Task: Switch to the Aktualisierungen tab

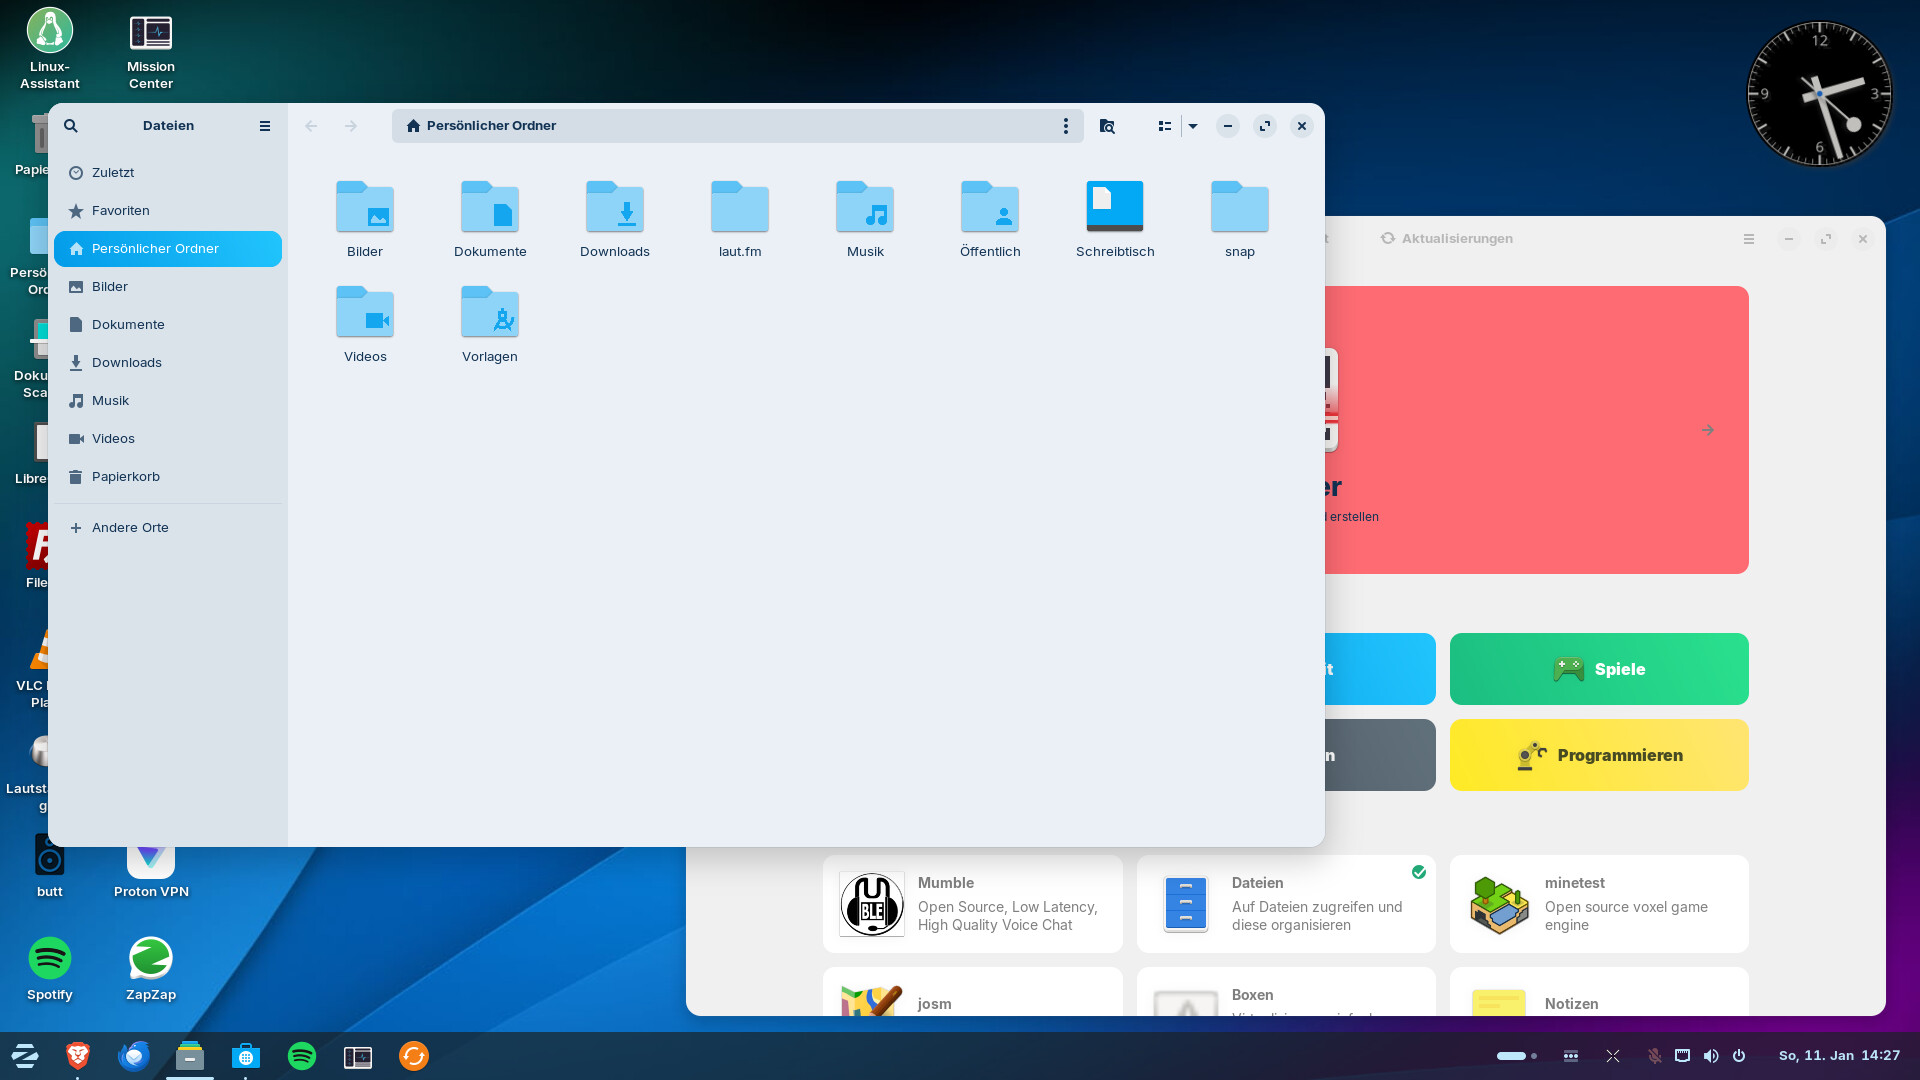Action: (x=1447, y=239)
